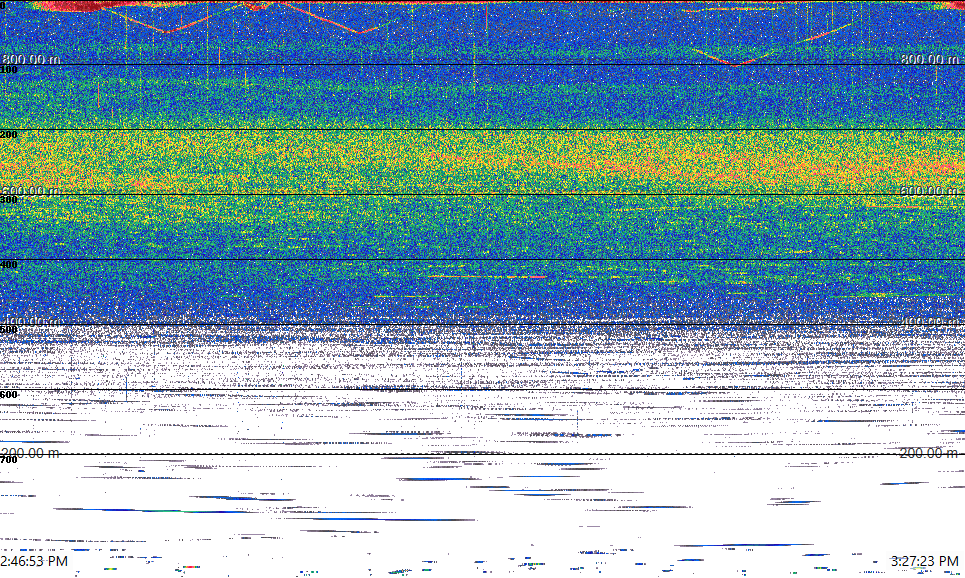Click the 200 depth grid label

pyautogui.click(x=9, y=135)
